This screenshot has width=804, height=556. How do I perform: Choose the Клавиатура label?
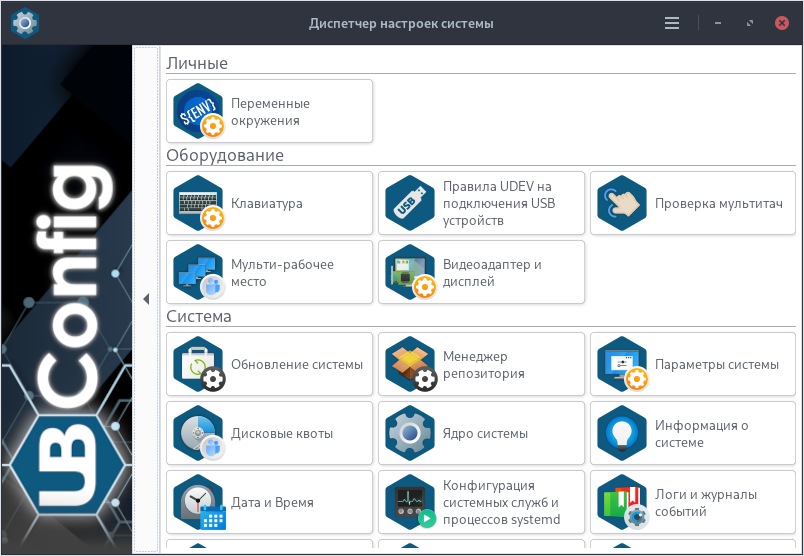pyautogui.click(x=267, y=203)
